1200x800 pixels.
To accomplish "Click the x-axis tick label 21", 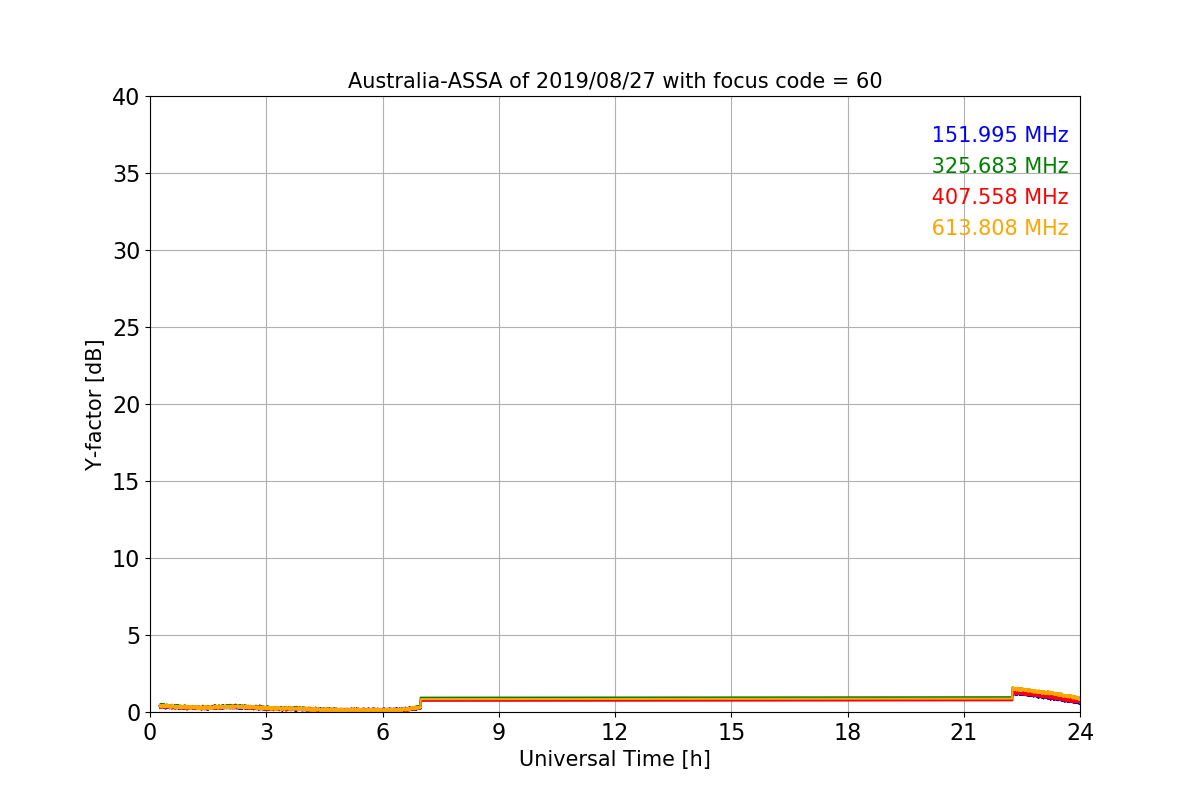I will coord(964,732).
